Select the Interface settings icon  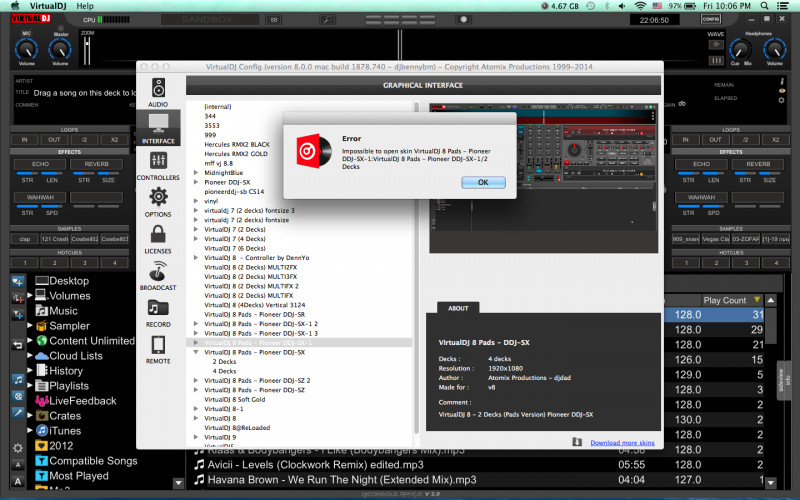[x=158, y=128]
